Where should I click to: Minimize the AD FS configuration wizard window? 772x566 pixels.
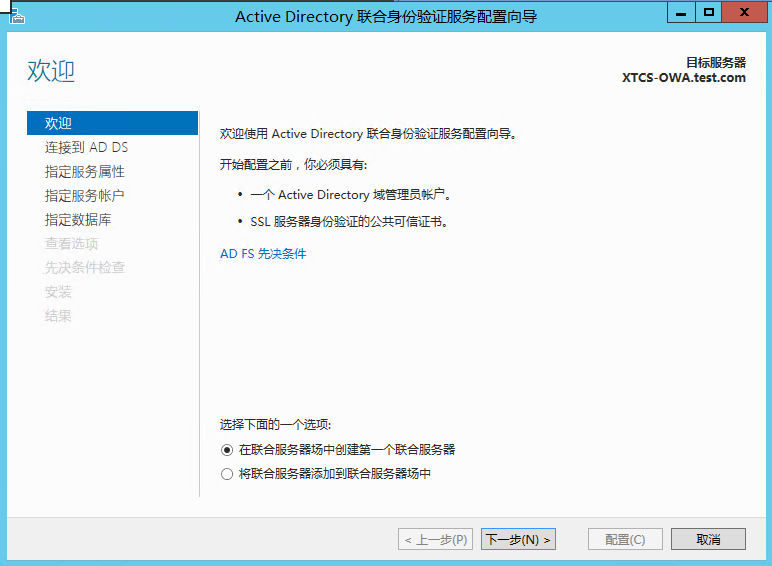click(x=681, y=13)
